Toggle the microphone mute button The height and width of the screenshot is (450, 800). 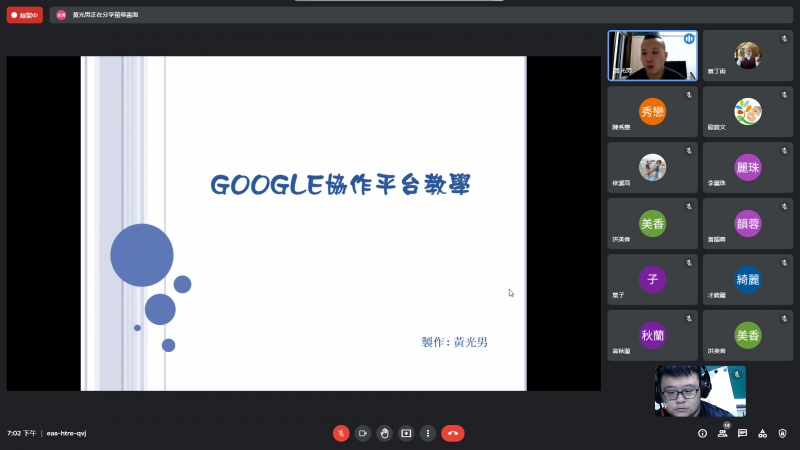(x=341, y=433)
